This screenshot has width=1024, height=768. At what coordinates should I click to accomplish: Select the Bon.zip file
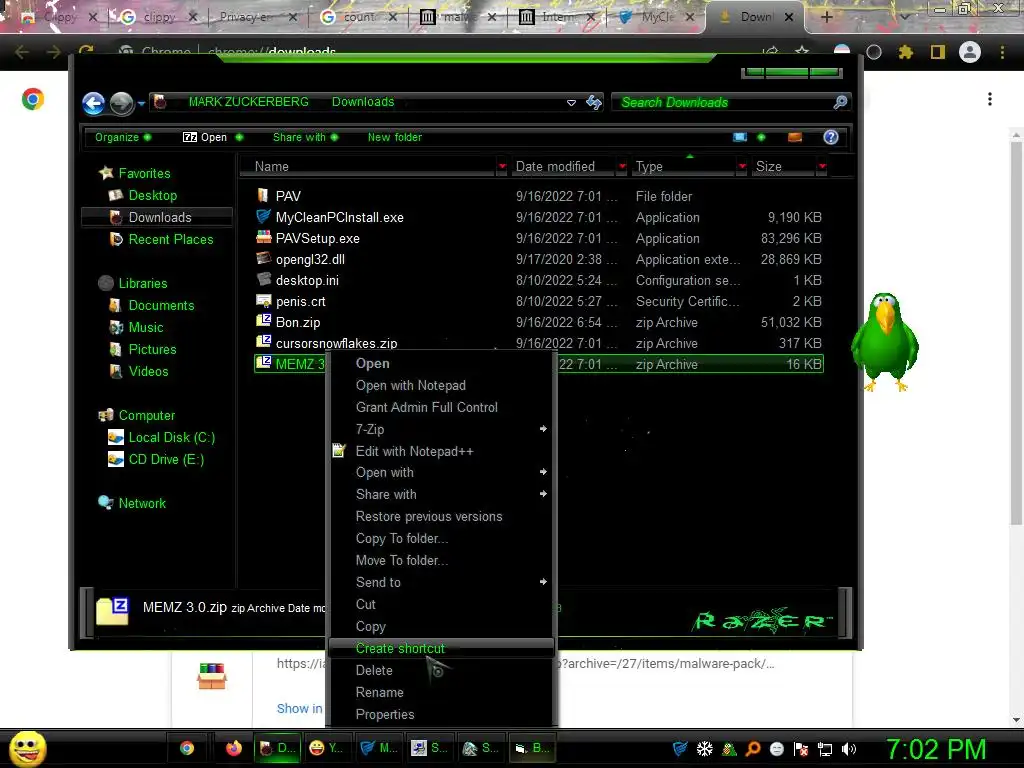pos(298,323)
